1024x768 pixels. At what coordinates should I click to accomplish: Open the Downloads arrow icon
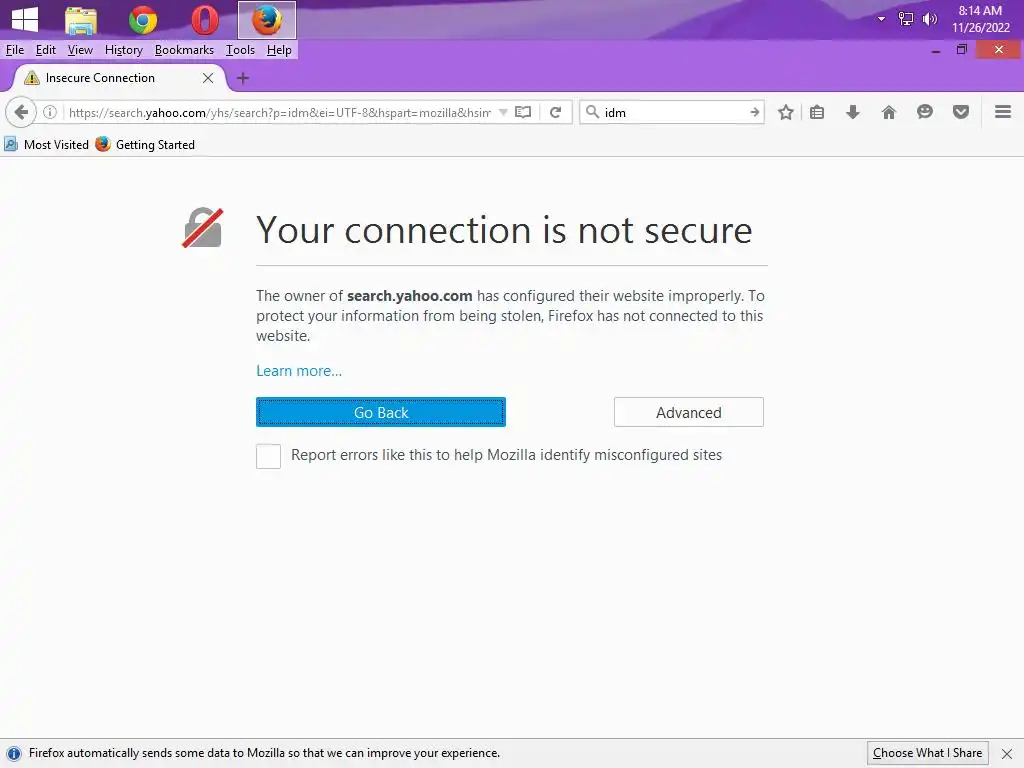[852, 112]
